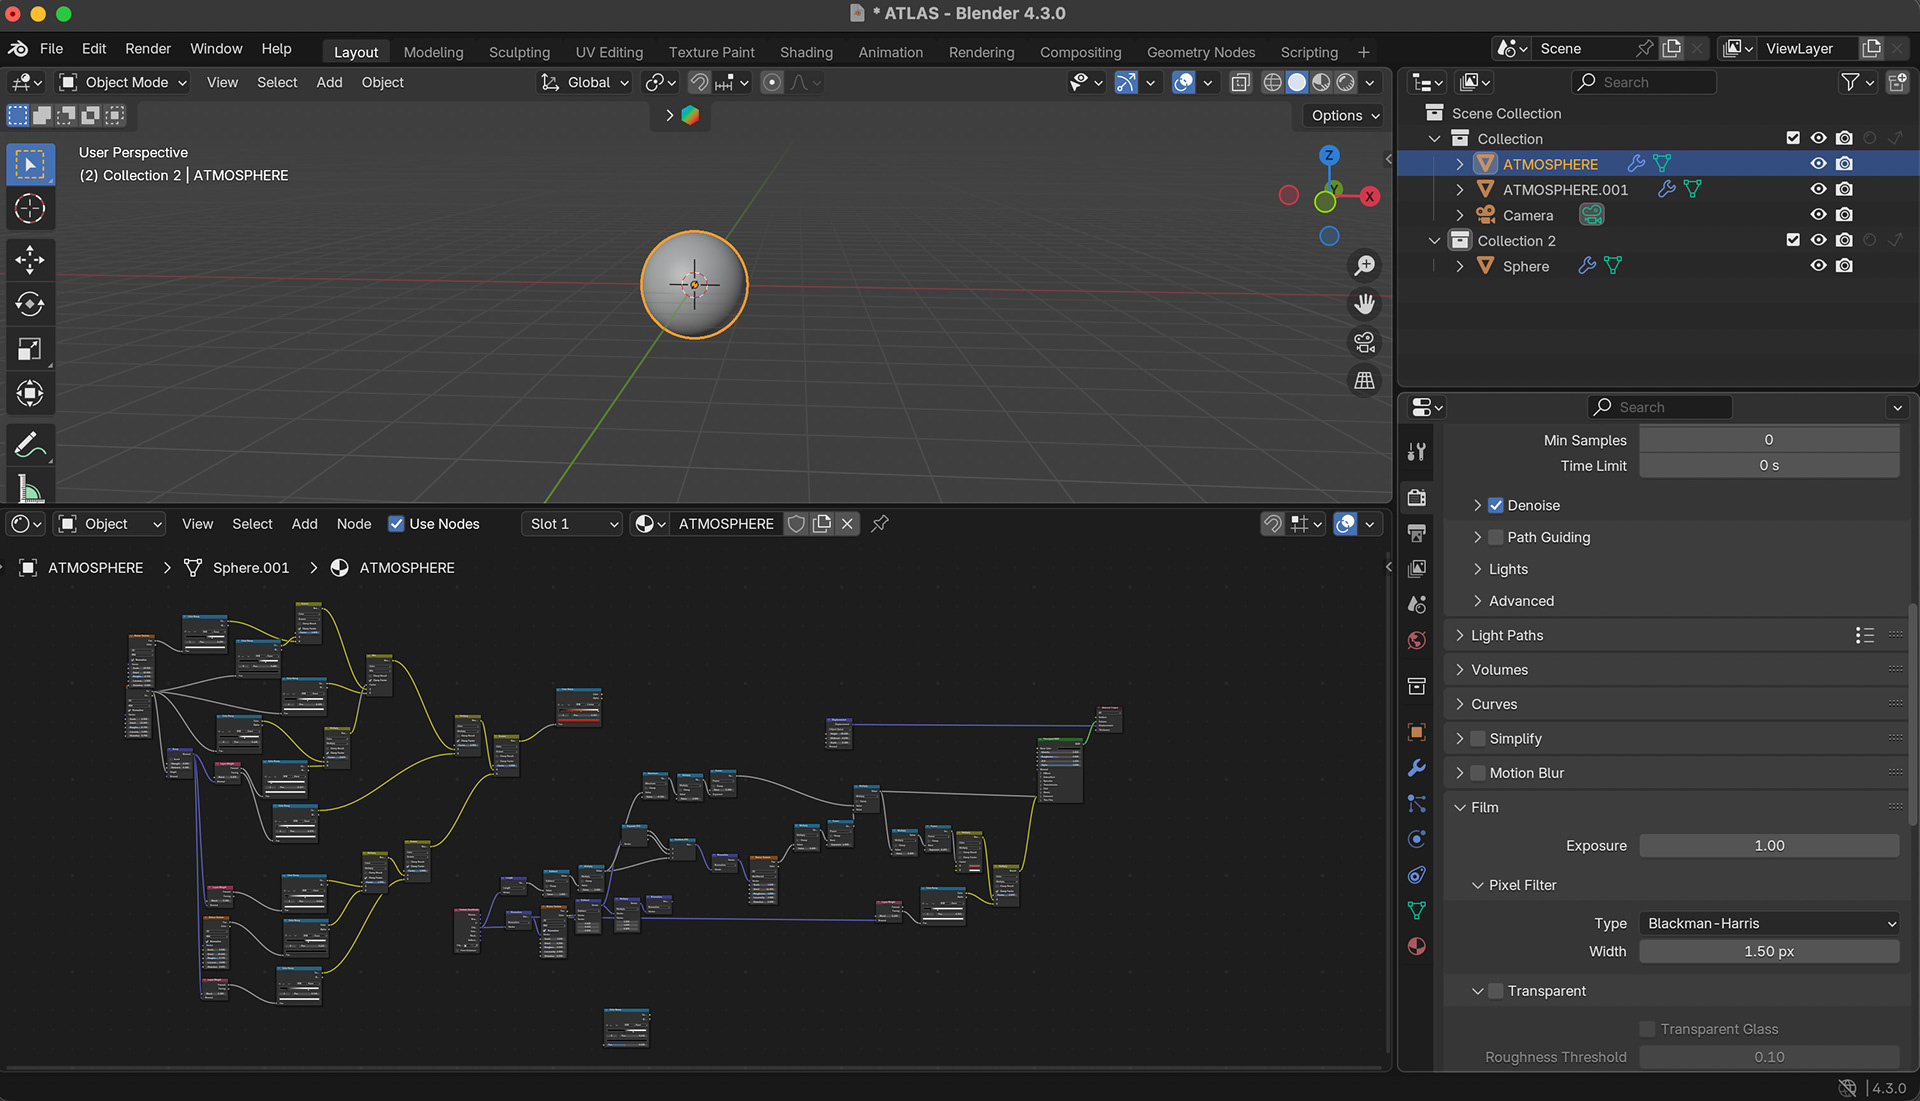Open the Slot 1 material slot dropdown

point(572,524)
